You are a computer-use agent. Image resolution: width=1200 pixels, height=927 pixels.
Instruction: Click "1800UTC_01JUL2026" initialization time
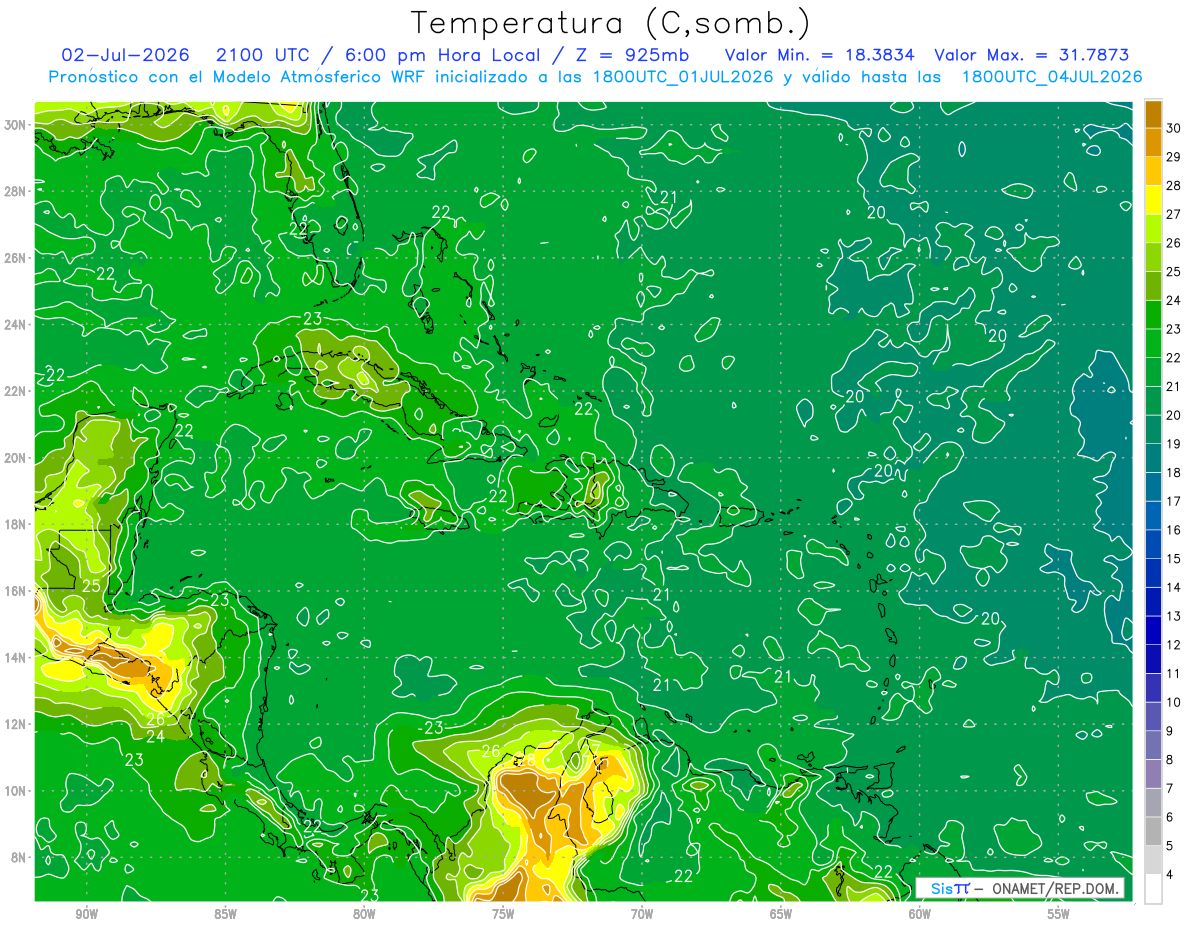[683, 76]
